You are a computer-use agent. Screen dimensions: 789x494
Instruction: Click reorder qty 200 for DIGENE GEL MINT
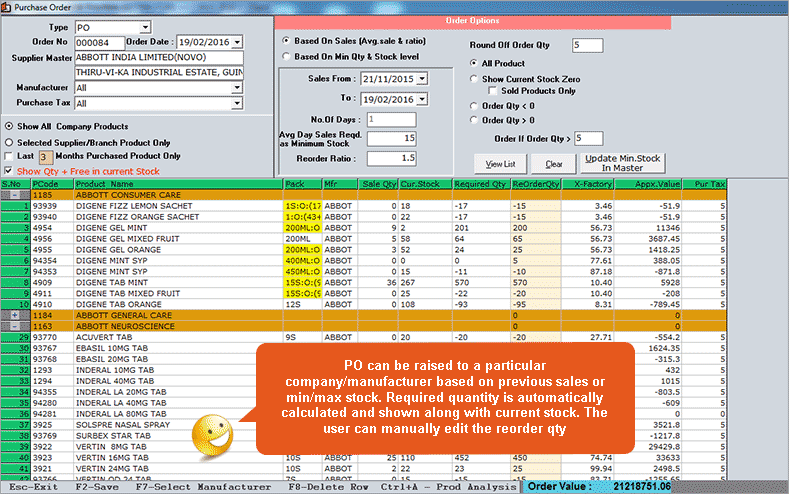point(536,228)
